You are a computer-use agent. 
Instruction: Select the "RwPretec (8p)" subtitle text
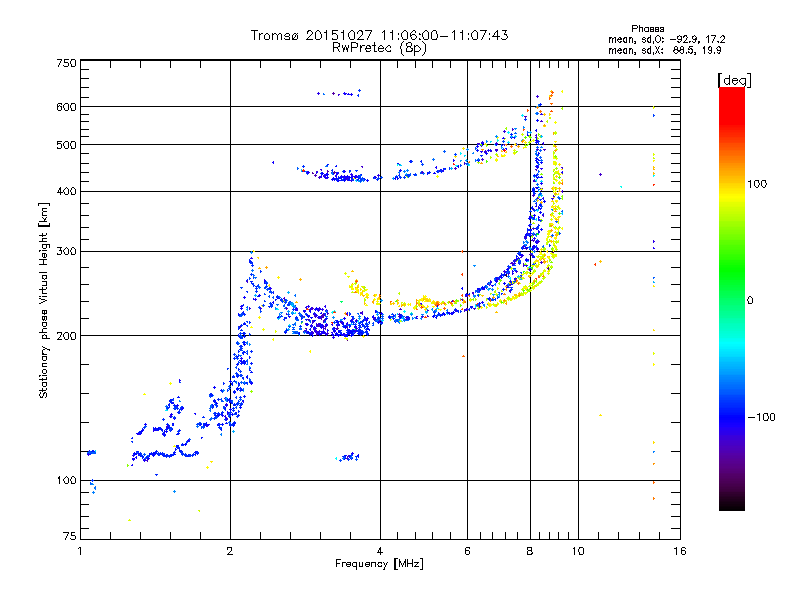click(x=379, y=48)
